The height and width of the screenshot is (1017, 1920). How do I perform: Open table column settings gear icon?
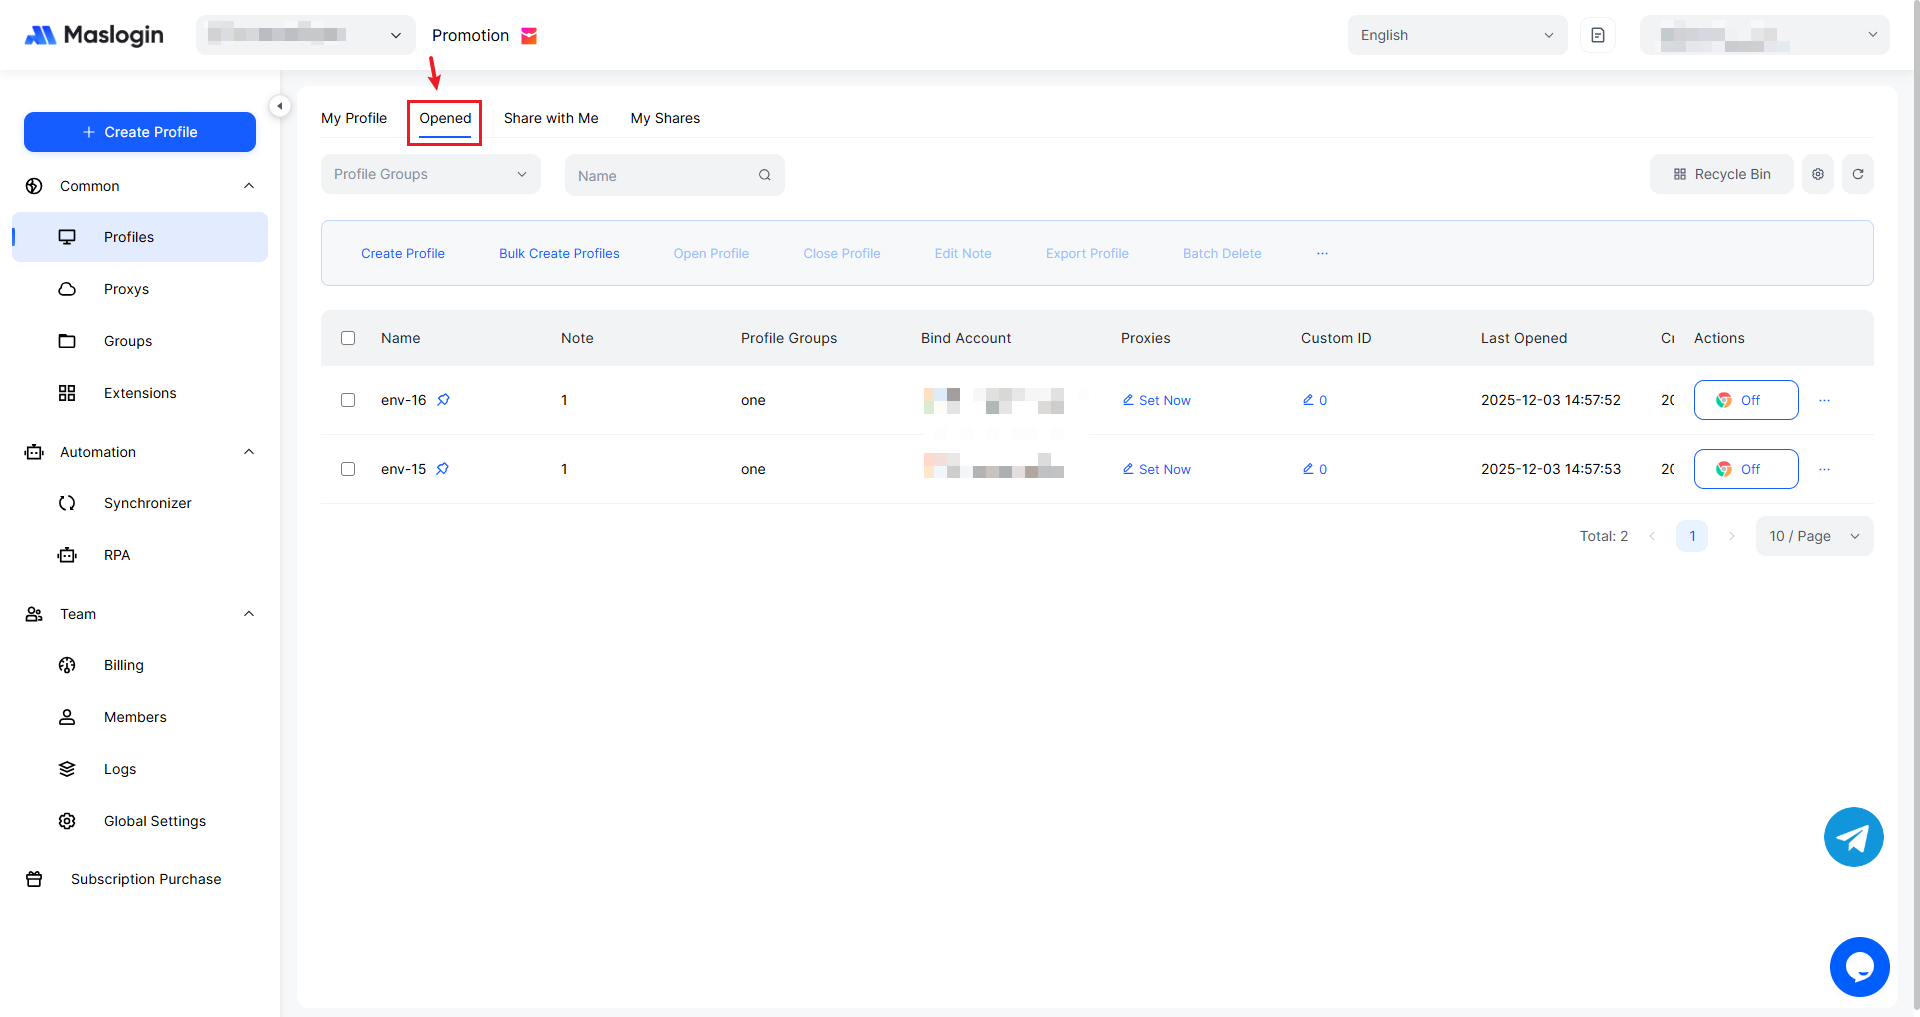coord(1817,174)
